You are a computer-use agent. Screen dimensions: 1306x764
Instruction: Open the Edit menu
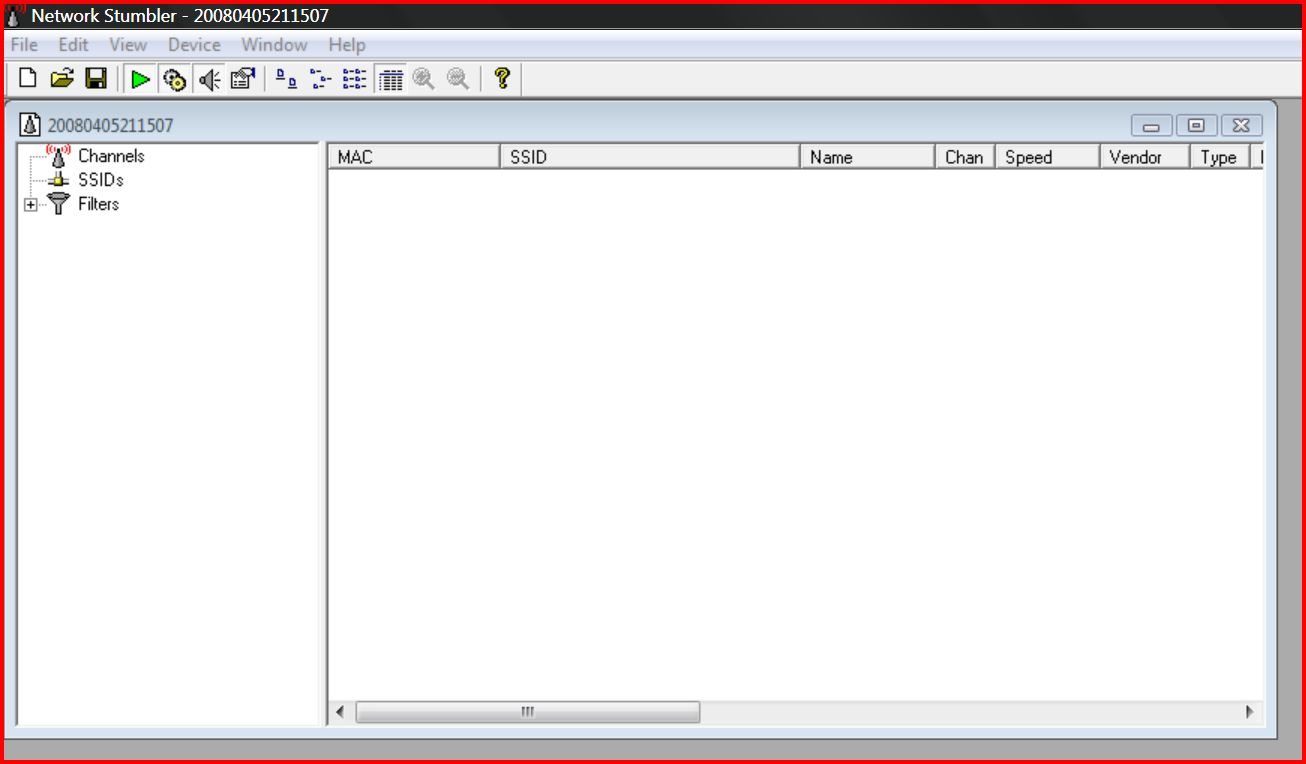point(73,45)
